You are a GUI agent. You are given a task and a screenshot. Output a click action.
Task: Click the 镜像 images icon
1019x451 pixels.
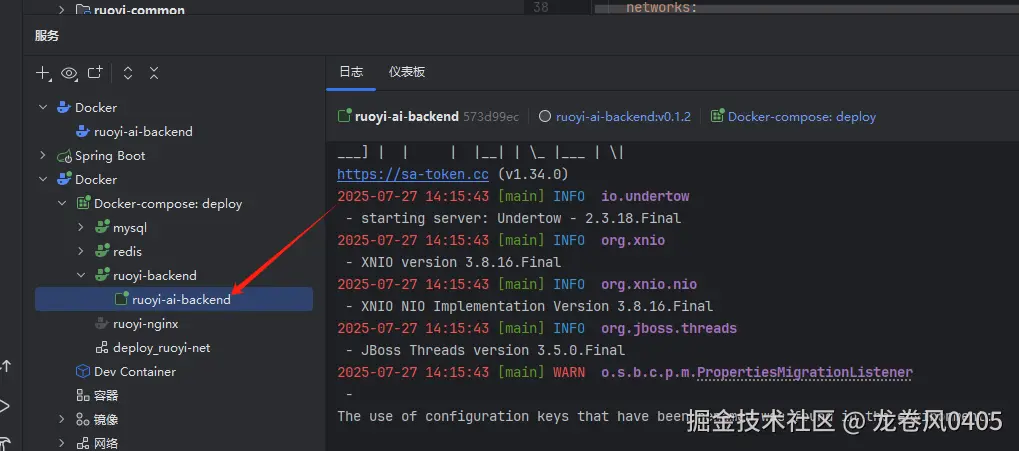(83, 420)
